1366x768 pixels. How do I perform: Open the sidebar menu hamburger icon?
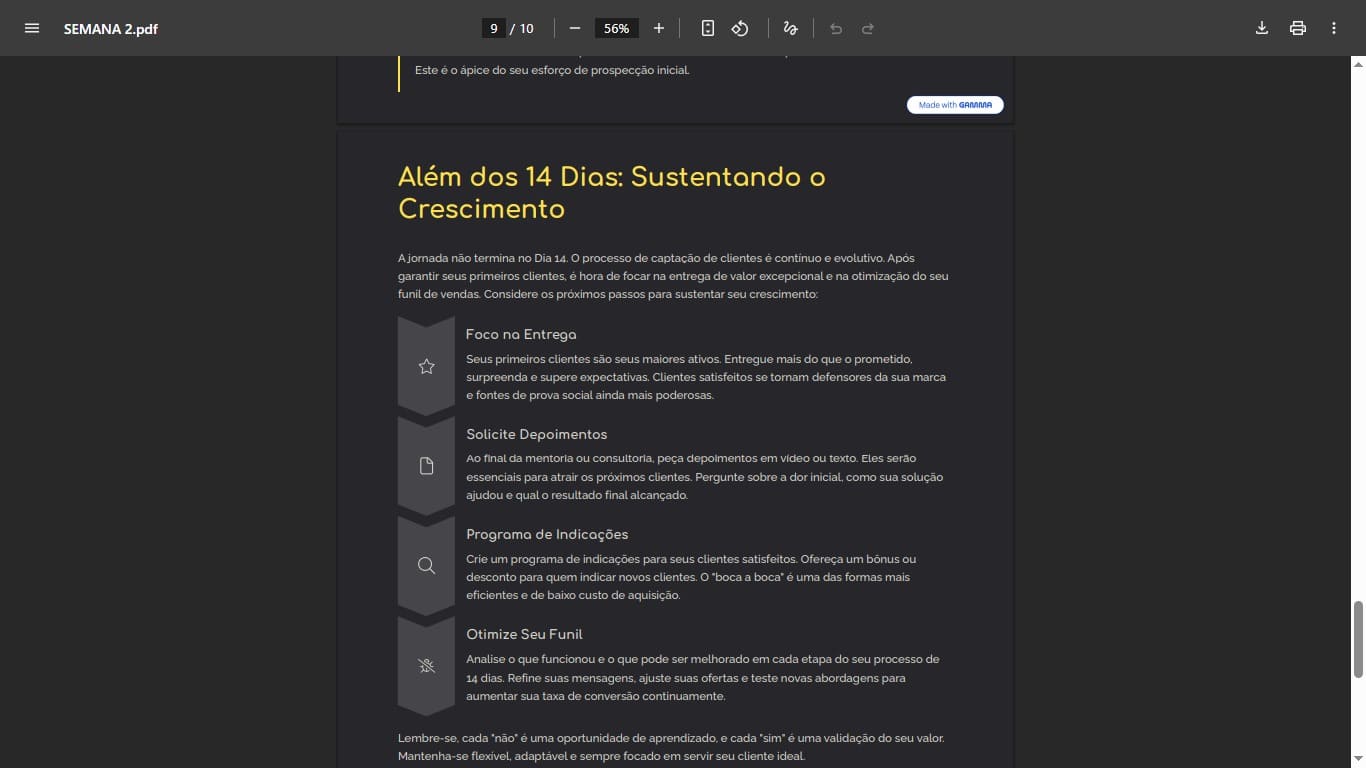32,28
